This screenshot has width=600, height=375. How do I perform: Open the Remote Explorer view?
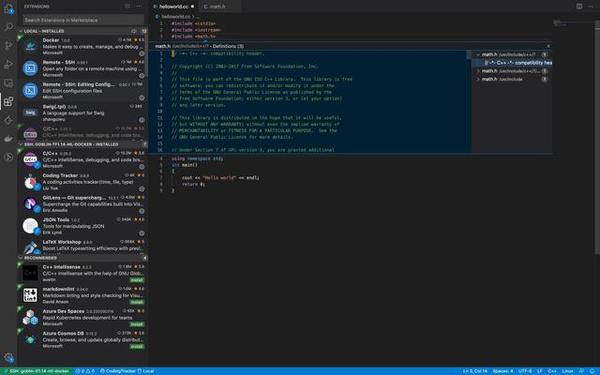(x=8, y=83)
